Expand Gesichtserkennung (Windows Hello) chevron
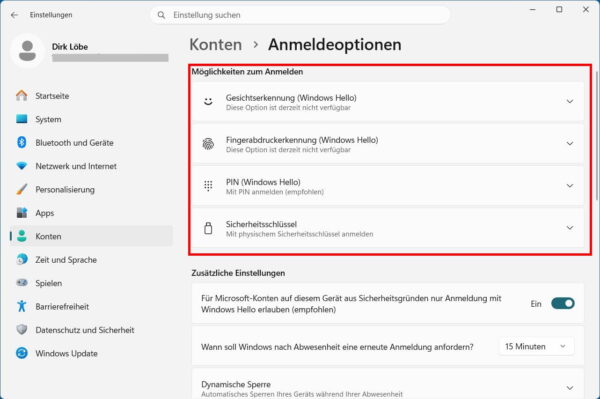This screenshot has width=600, height=399. pos(570,101)
